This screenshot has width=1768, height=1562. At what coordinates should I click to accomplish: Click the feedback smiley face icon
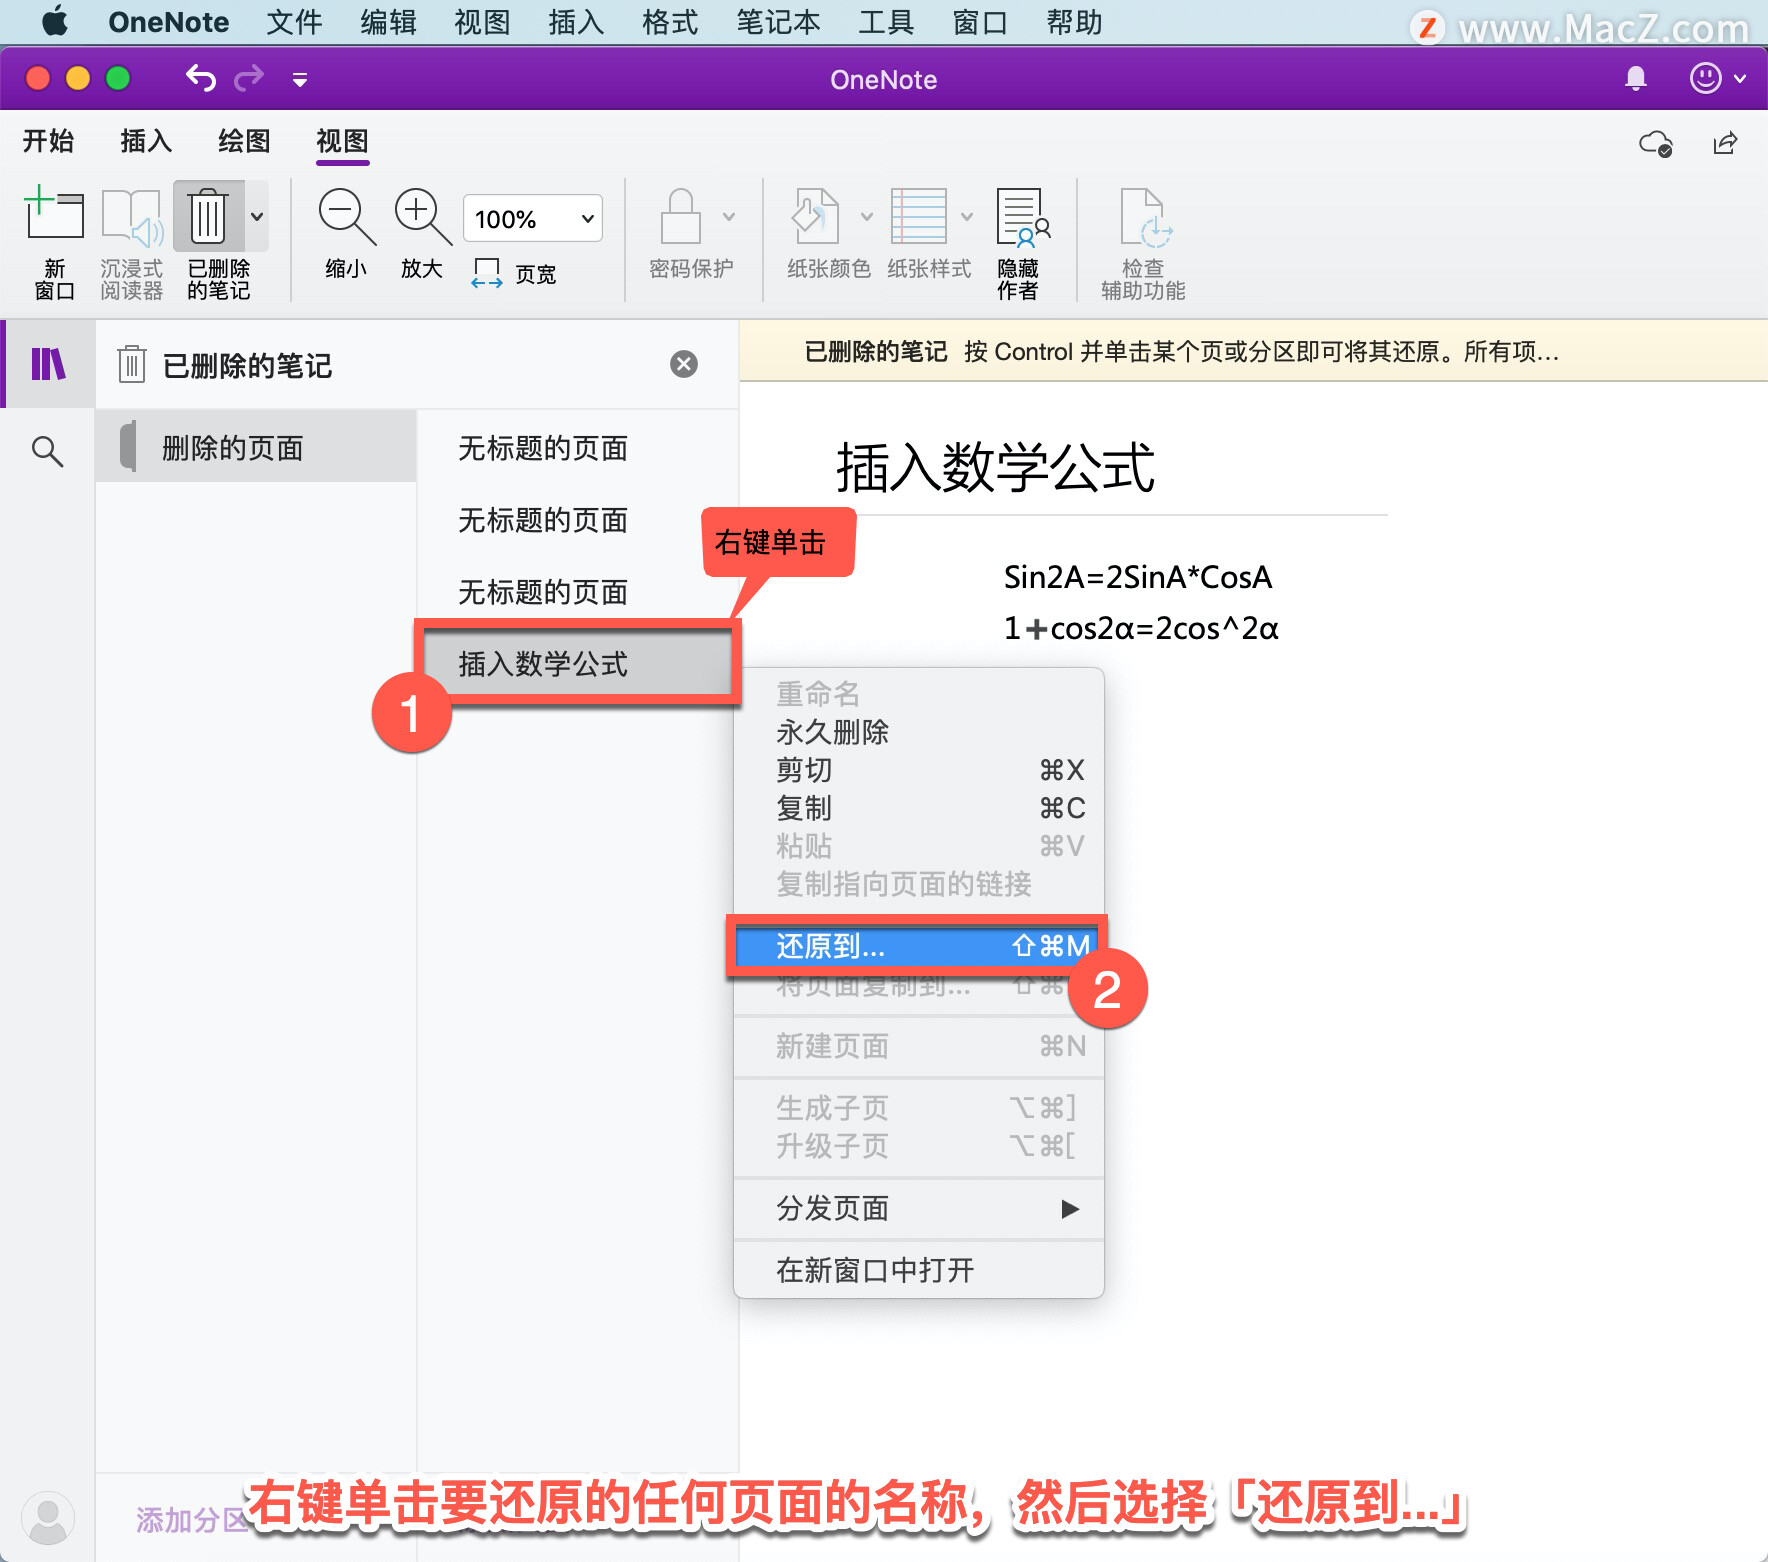click(1705, 78)
